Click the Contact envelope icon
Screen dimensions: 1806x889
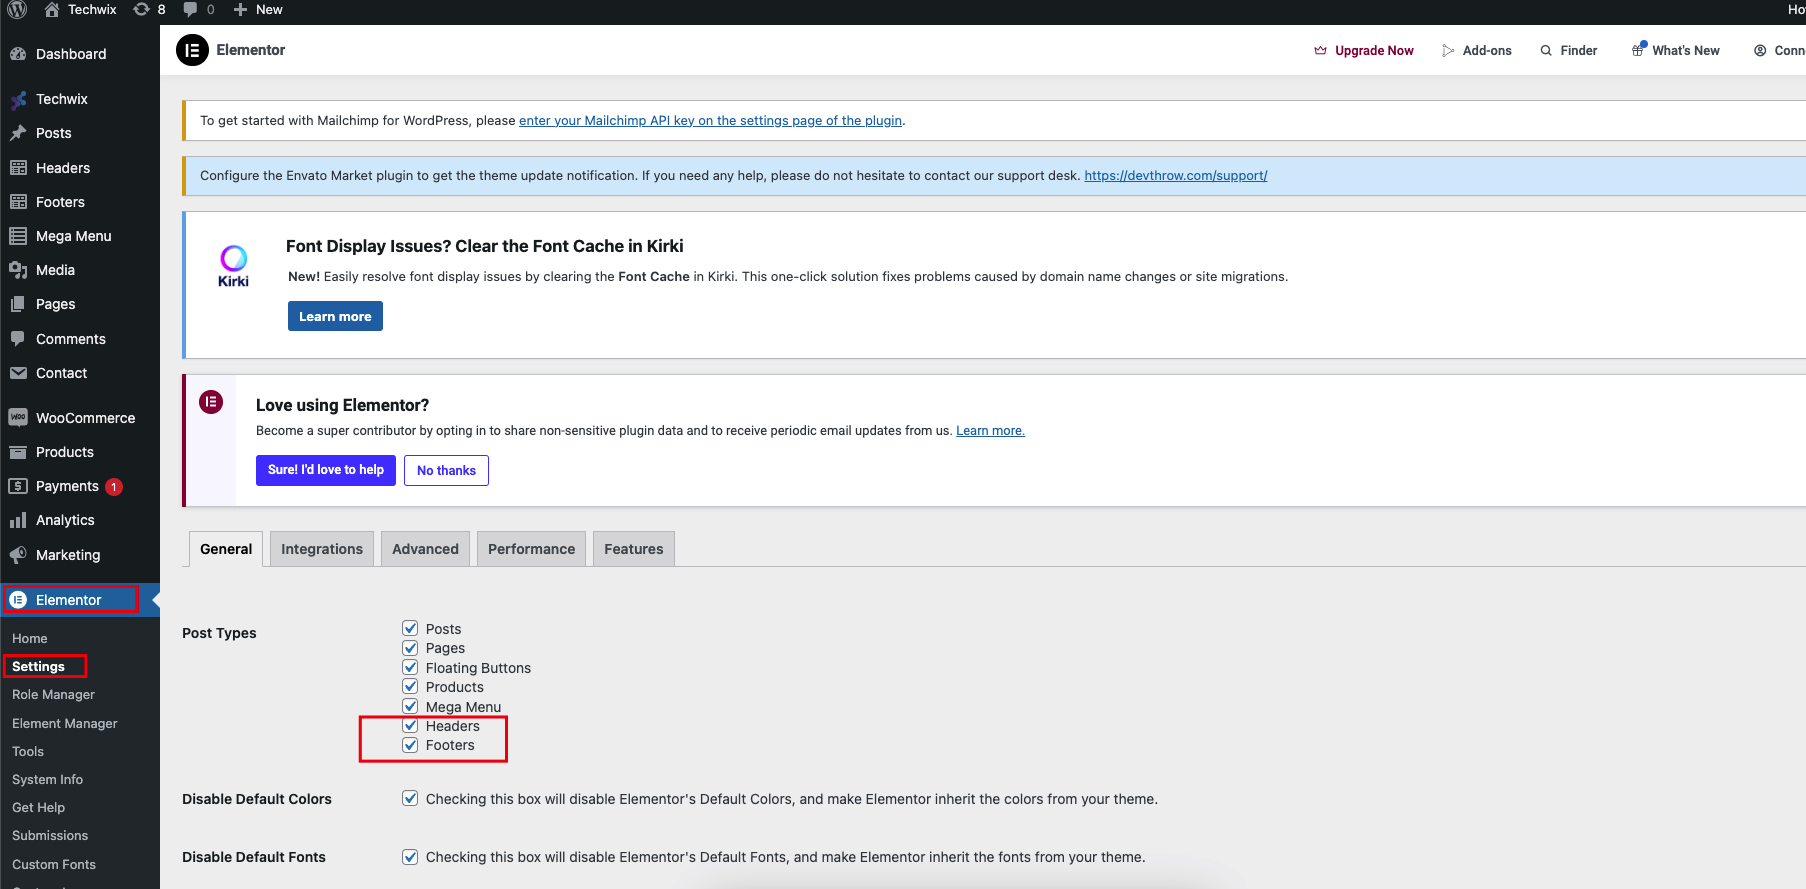[18, 373]
